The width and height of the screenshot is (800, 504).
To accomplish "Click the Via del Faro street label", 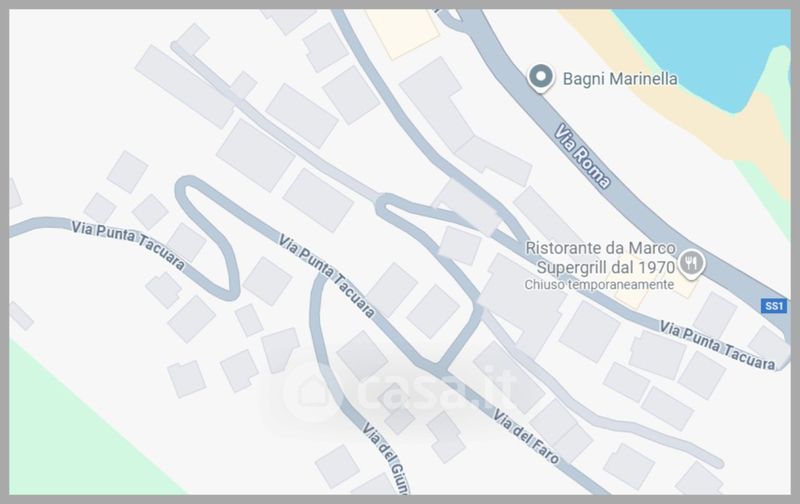I will tap(526, 437).
